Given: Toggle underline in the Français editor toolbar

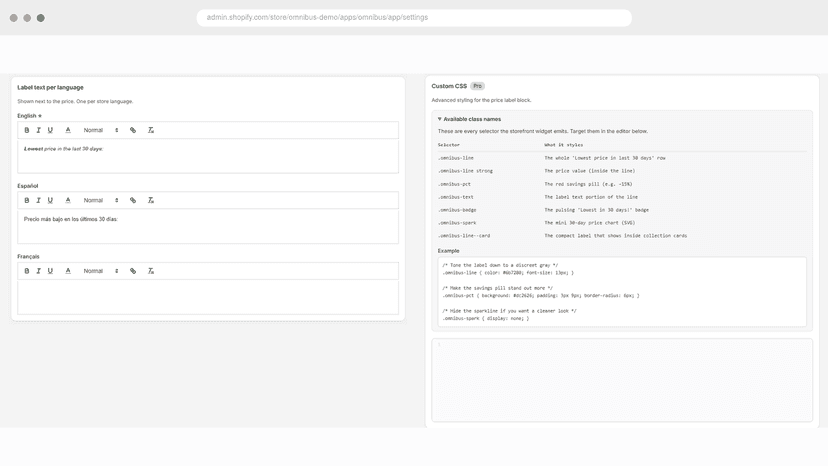Looking at the screenshot, I should tap(50, 271).
